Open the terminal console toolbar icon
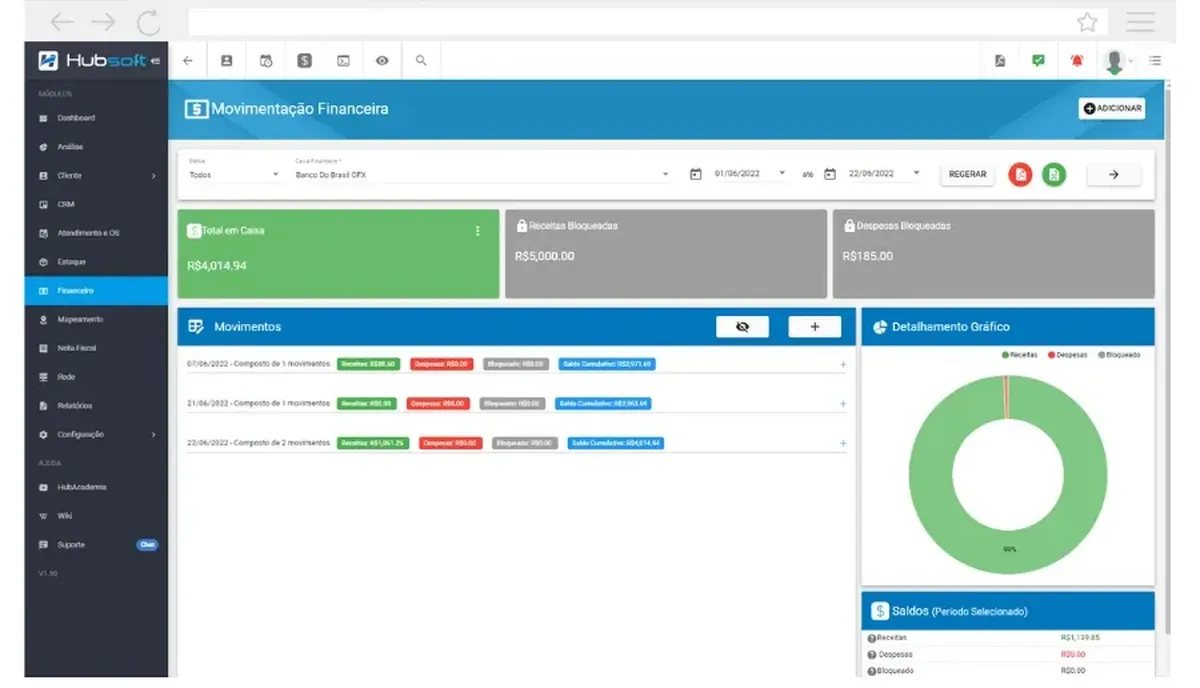The height and width of the screenshot is (688, 1200). tap(343, 61)
